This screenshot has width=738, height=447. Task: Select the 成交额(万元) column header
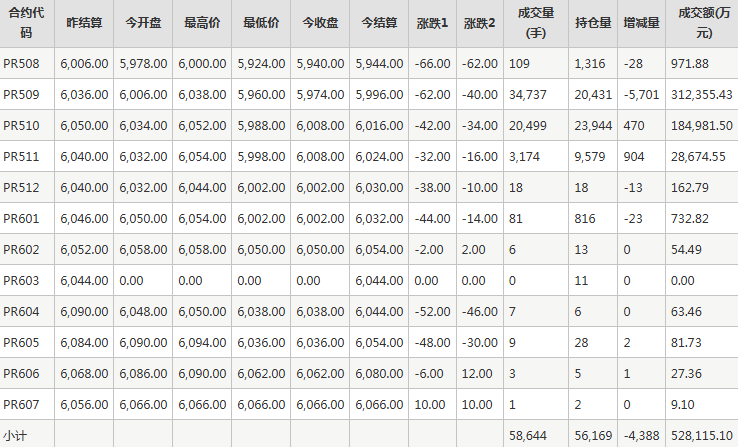[x=704, y=23]
